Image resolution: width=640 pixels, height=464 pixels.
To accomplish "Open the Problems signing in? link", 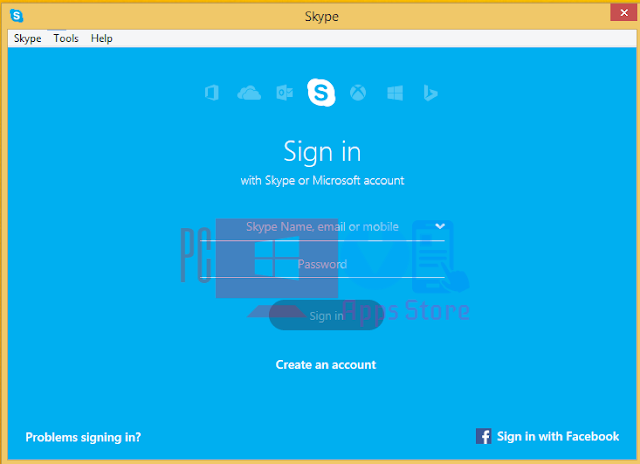I will [83, 437].
